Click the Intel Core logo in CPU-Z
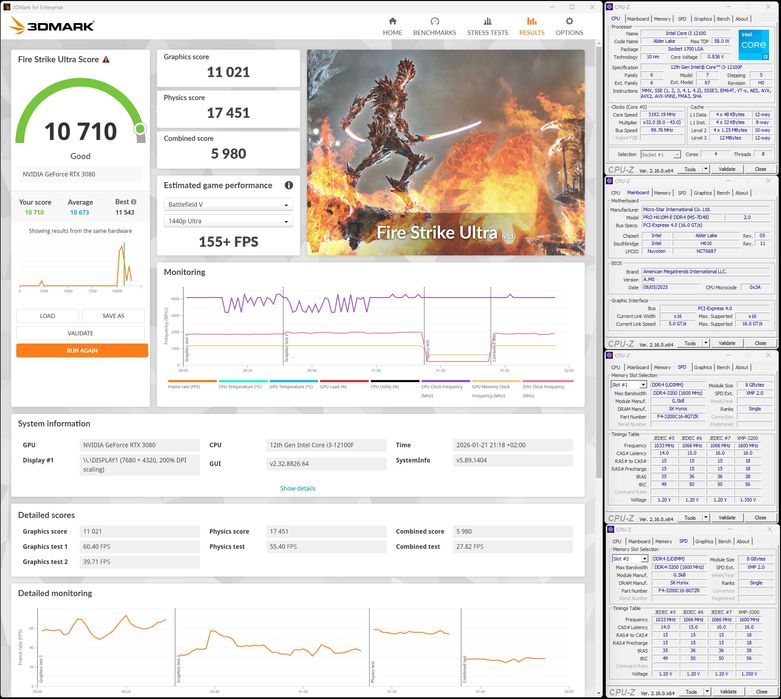The image size is (781, 699). click(754, 44)
